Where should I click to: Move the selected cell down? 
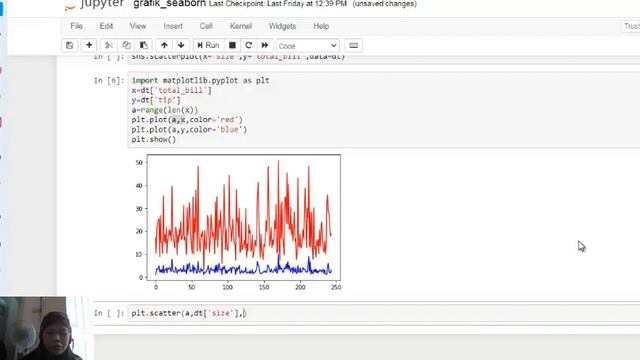(x=181, y=45)
